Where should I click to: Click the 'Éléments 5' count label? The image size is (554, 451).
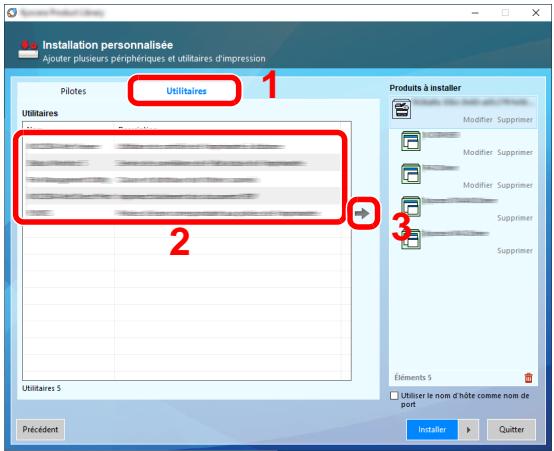(x=413, y=377)
